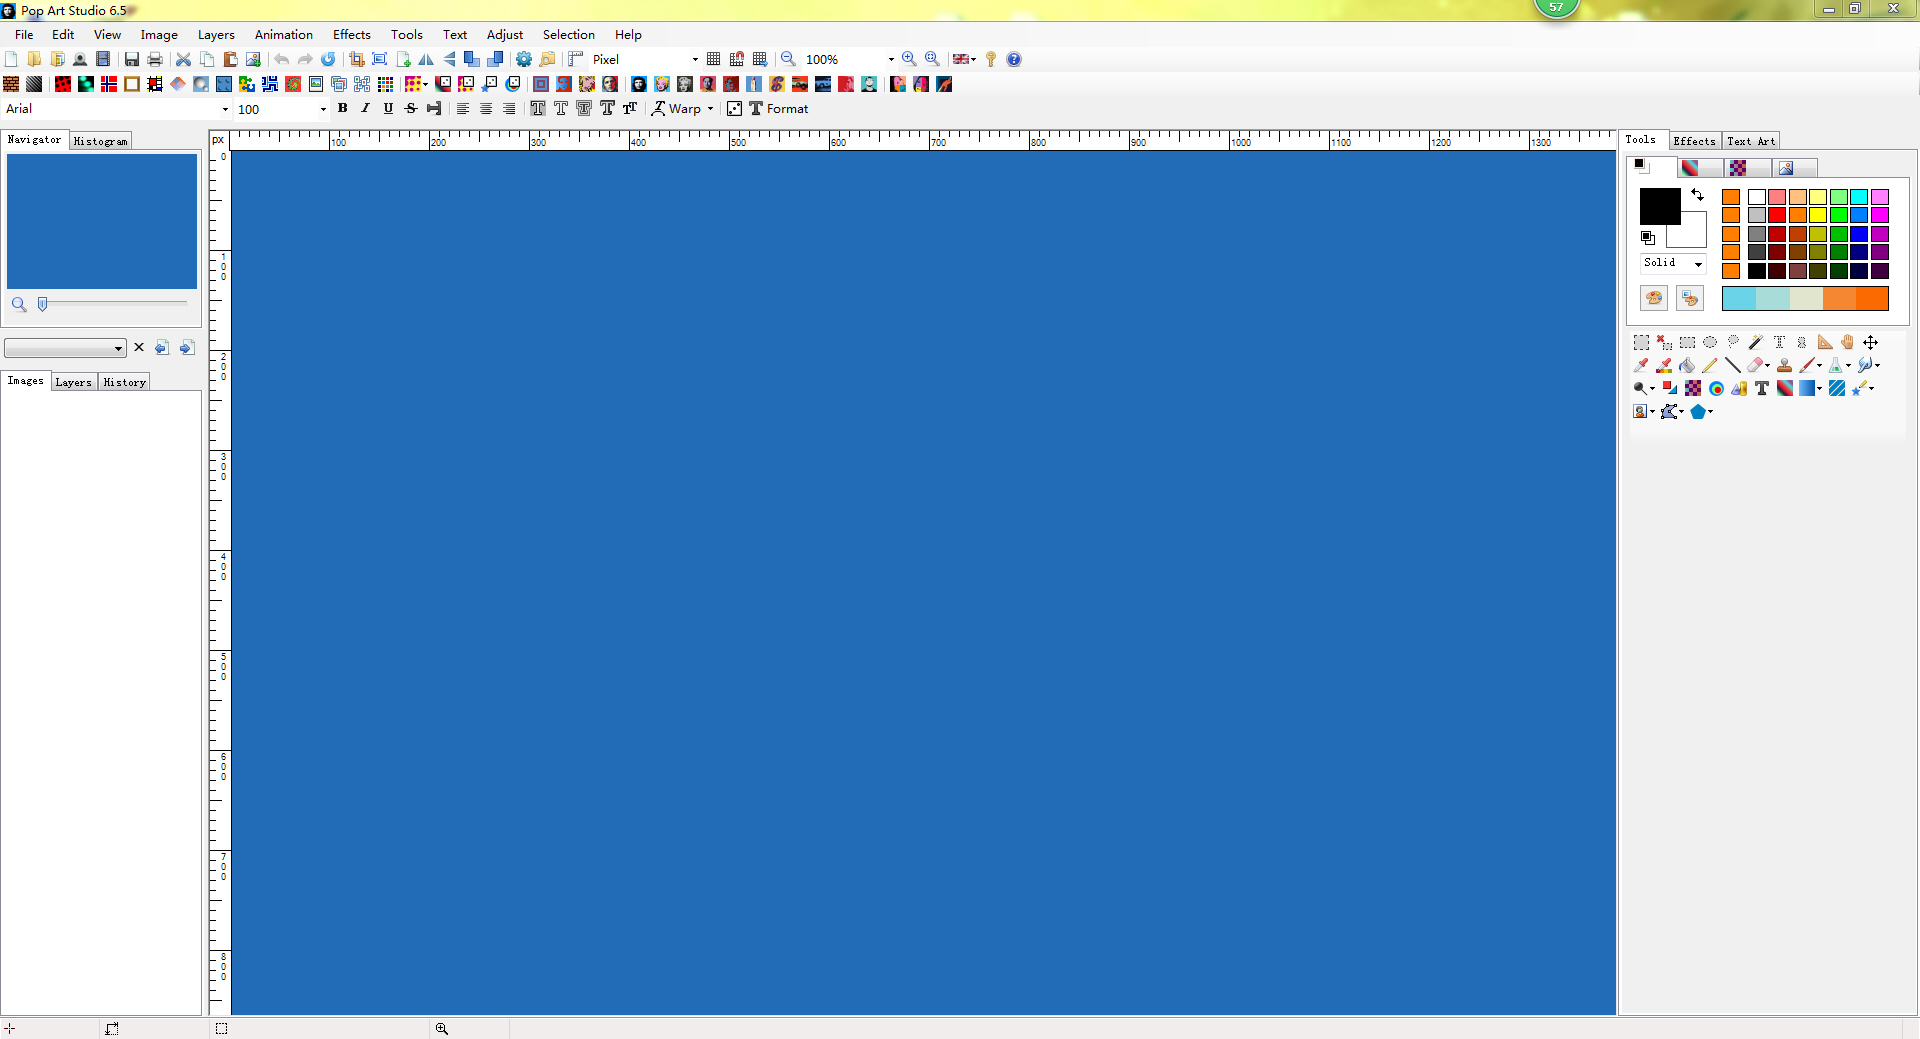Swap foreground and background colors arrow
The image size is (1920, 1039).
[x=1697, y=195]
